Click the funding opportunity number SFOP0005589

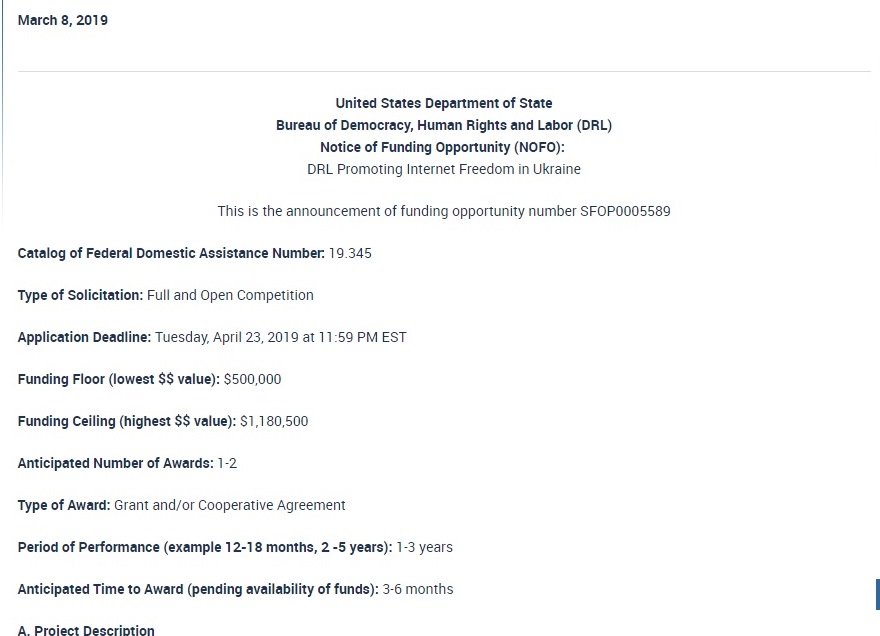[625, 211]
